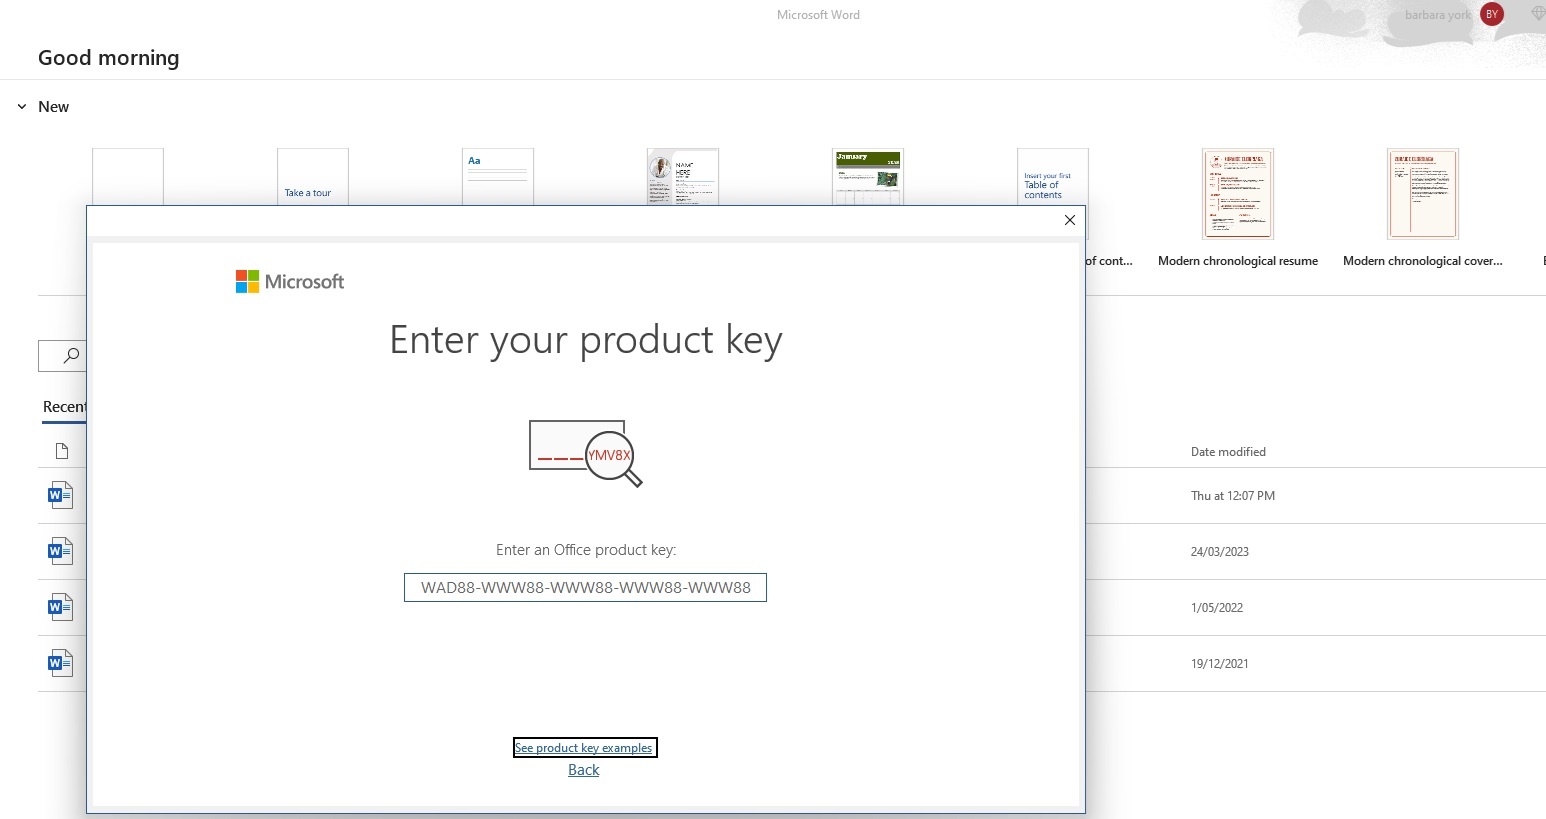Click the search magnifier icon
Viewport: 1546px width, 819px height.
coord(71,355)
